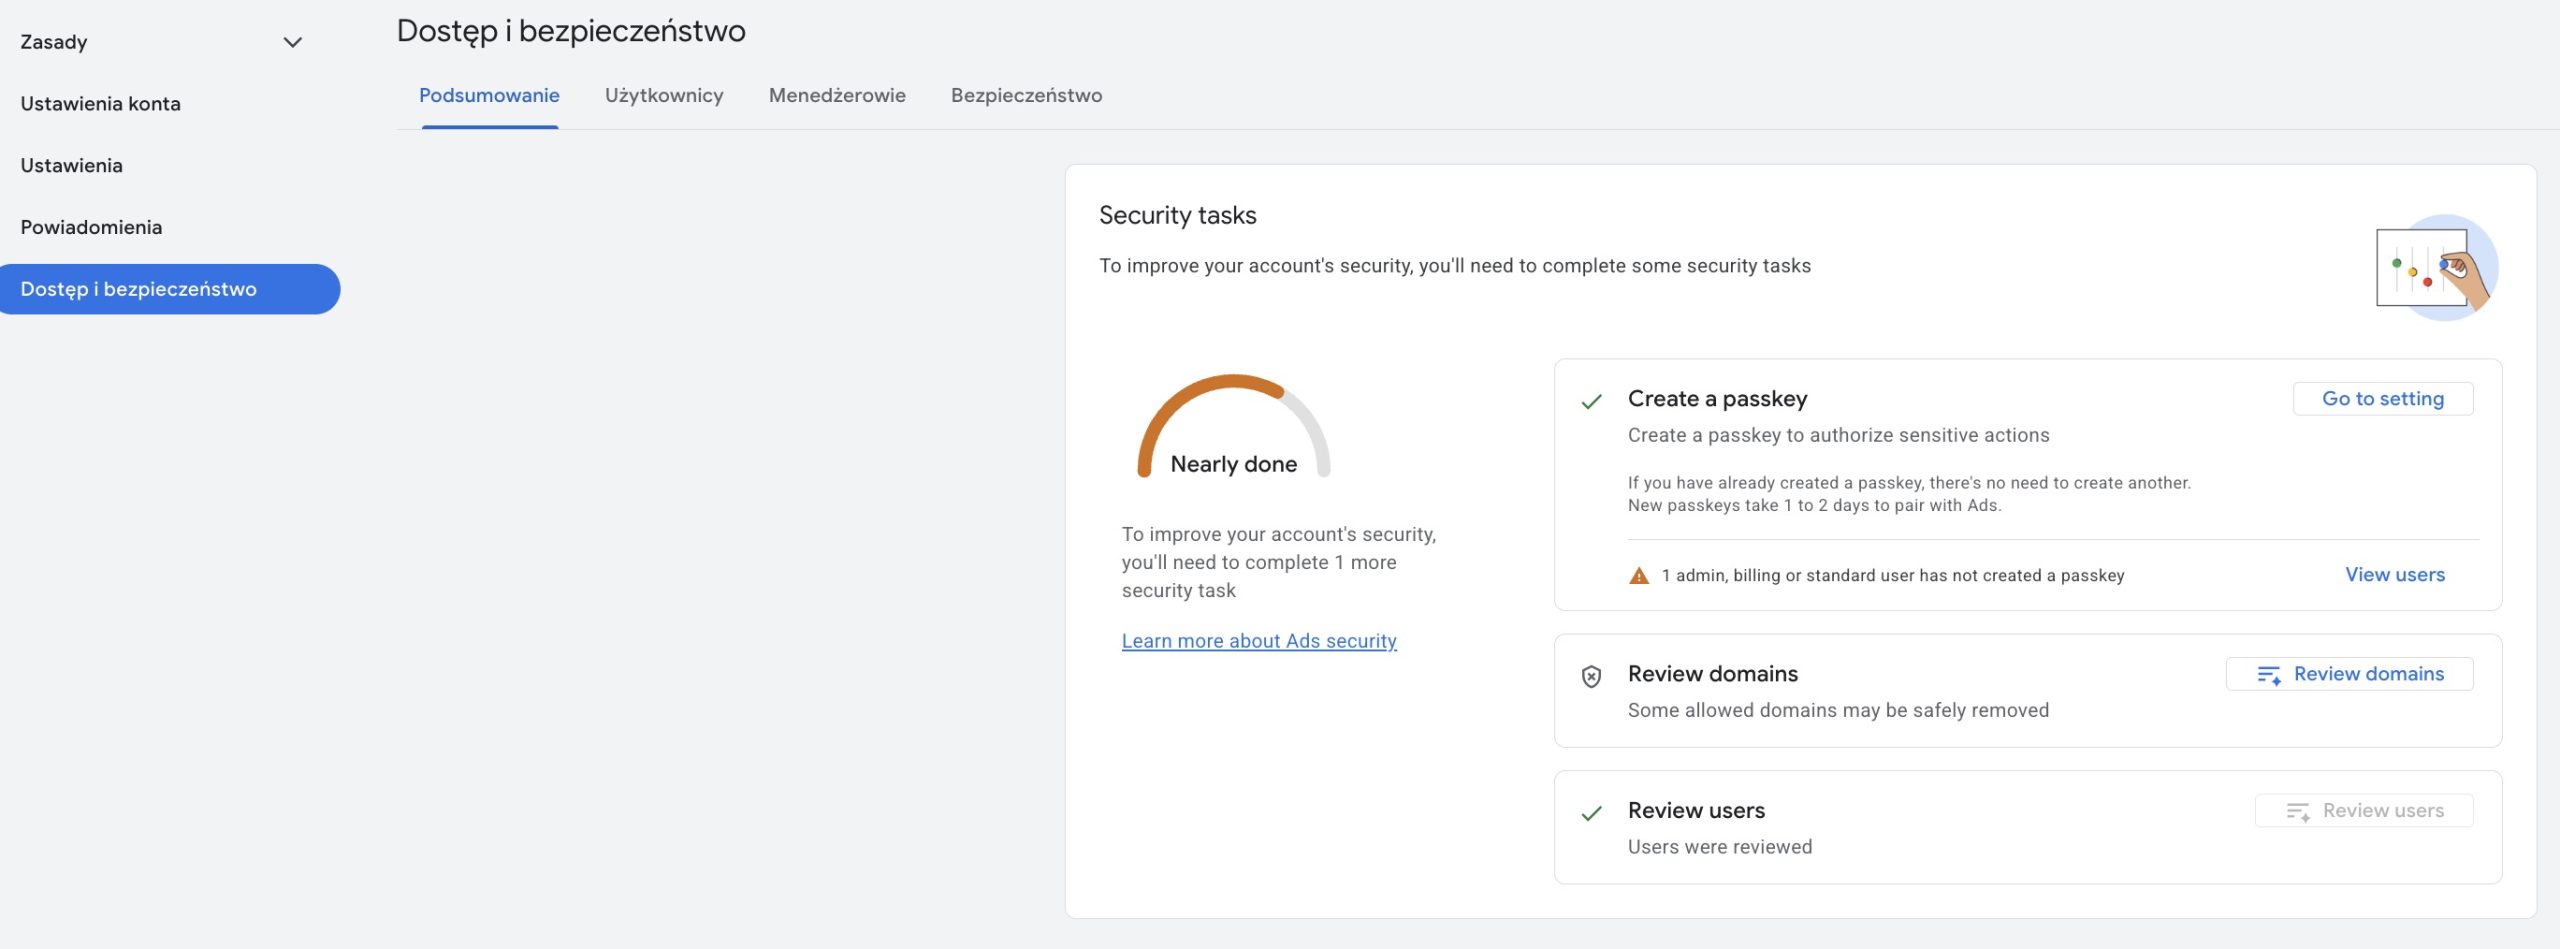The image size is (2560, 949).
Task: Click the Review domains card title
Action: pos(1712,674)
